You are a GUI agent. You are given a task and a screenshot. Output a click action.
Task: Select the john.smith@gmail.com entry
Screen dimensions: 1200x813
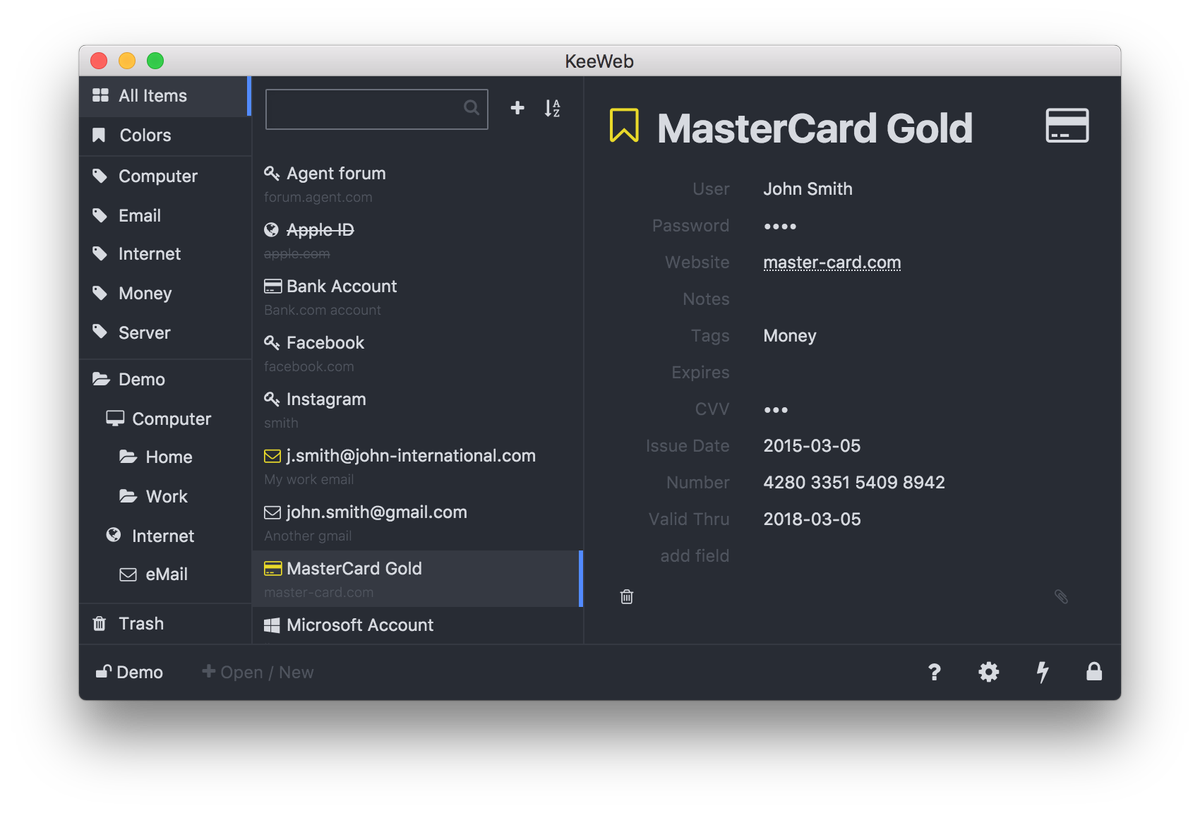pos(417,523)
